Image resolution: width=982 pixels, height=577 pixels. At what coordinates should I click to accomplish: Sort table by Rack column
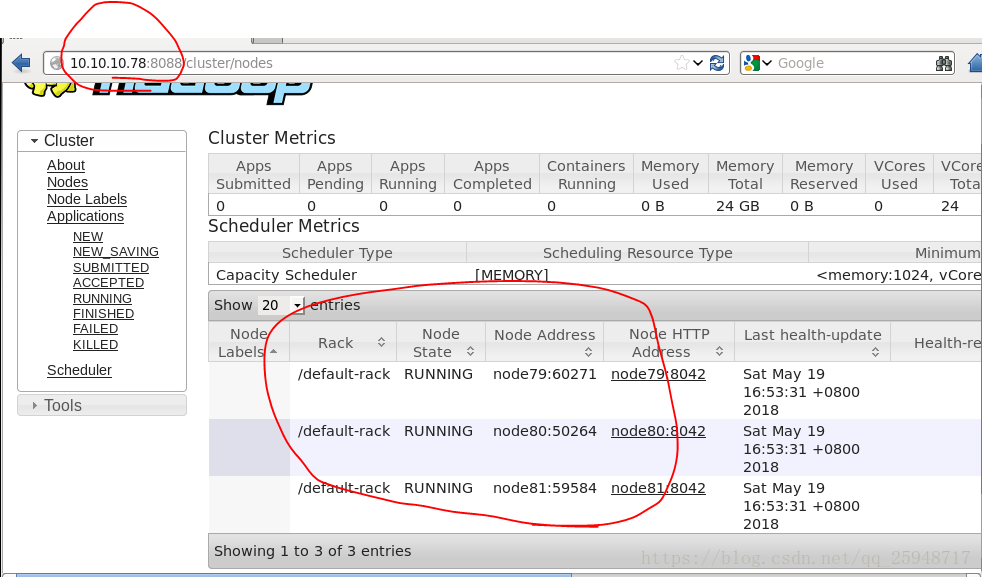click(342, 343)
